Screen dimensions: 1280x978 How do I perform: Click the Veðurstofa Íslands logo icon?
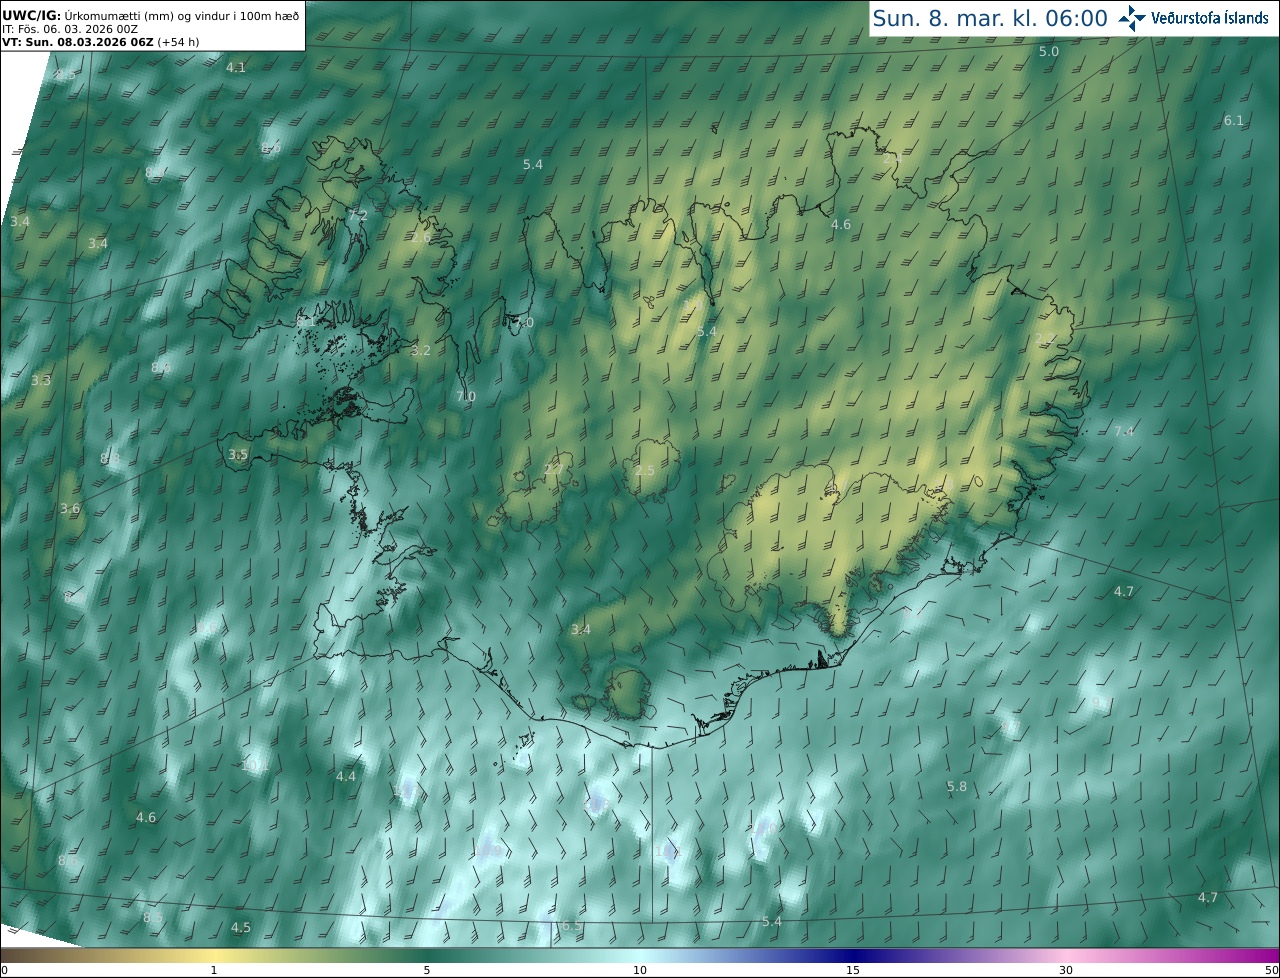click(x=1132, y=18)
